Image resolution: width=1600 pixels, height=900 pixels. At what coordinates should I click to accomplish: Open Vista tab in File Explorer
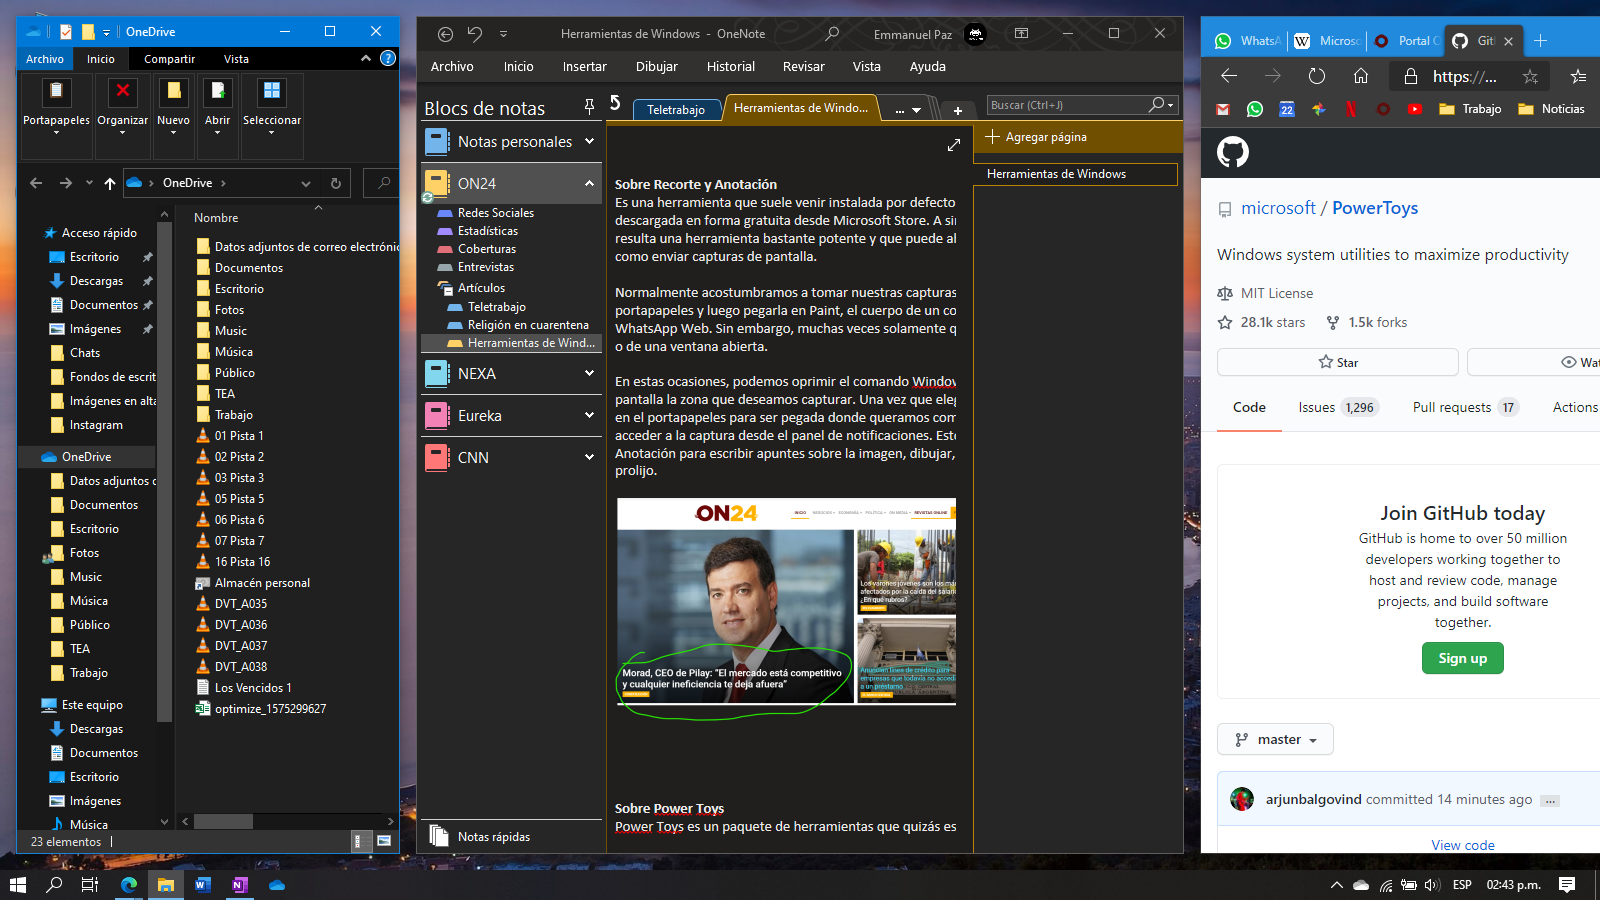(236, 59)
